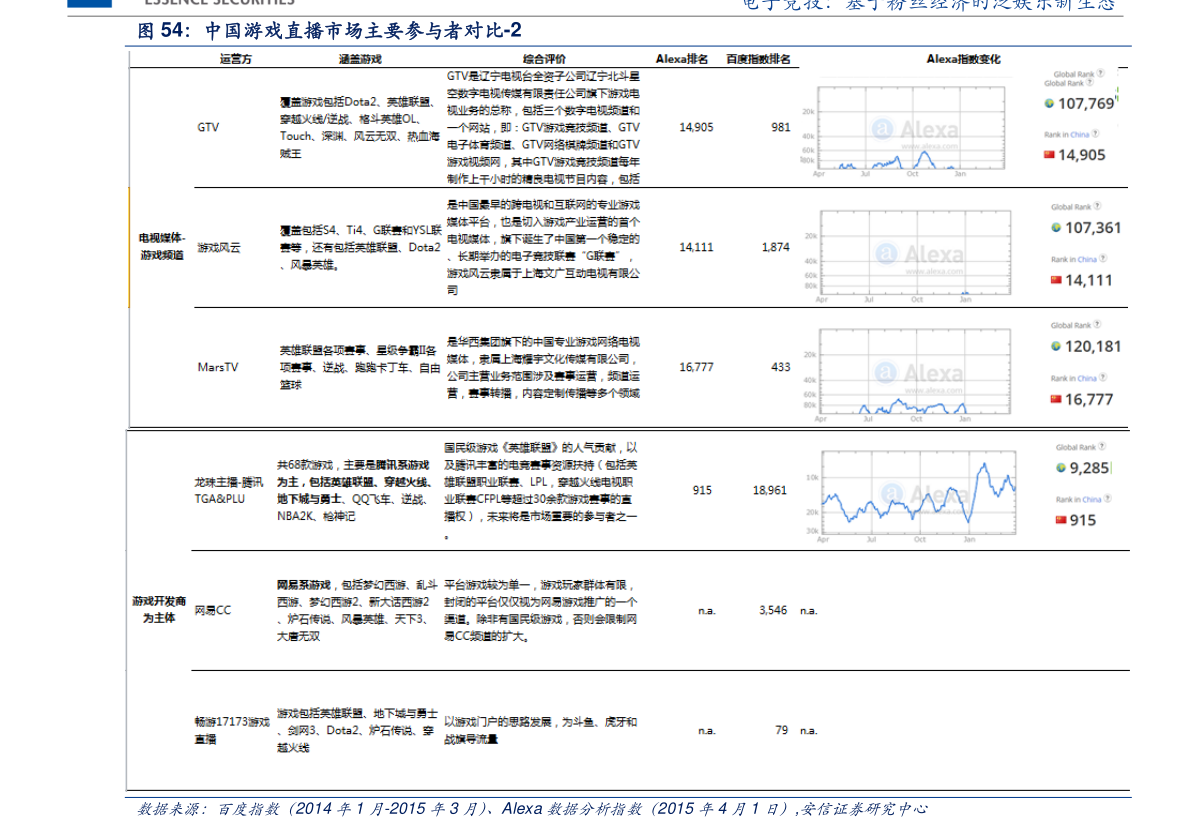Click the China flag icon beside large 14,905
Screen dimensions: 1191x837
(x=1050, y=155)
